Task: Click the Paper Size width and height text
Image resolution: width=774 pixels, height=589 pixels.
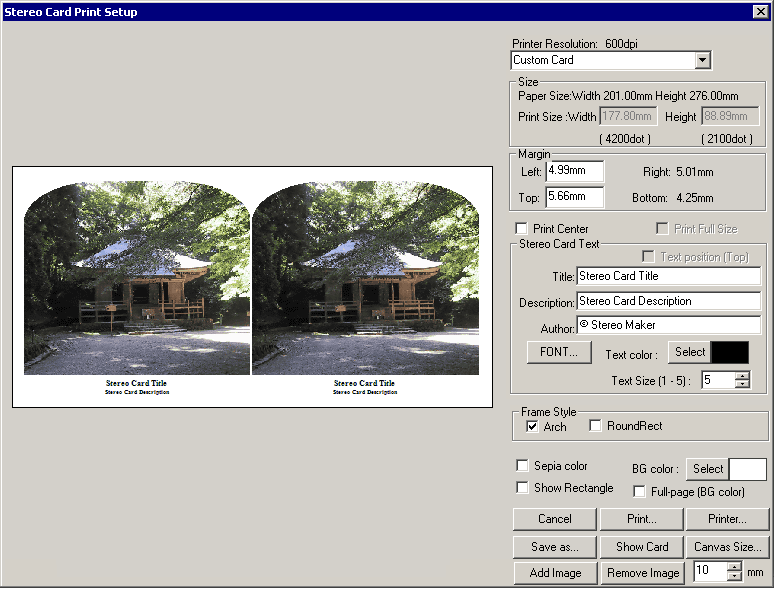Action: pyautogui.click(x=628, y=96)
